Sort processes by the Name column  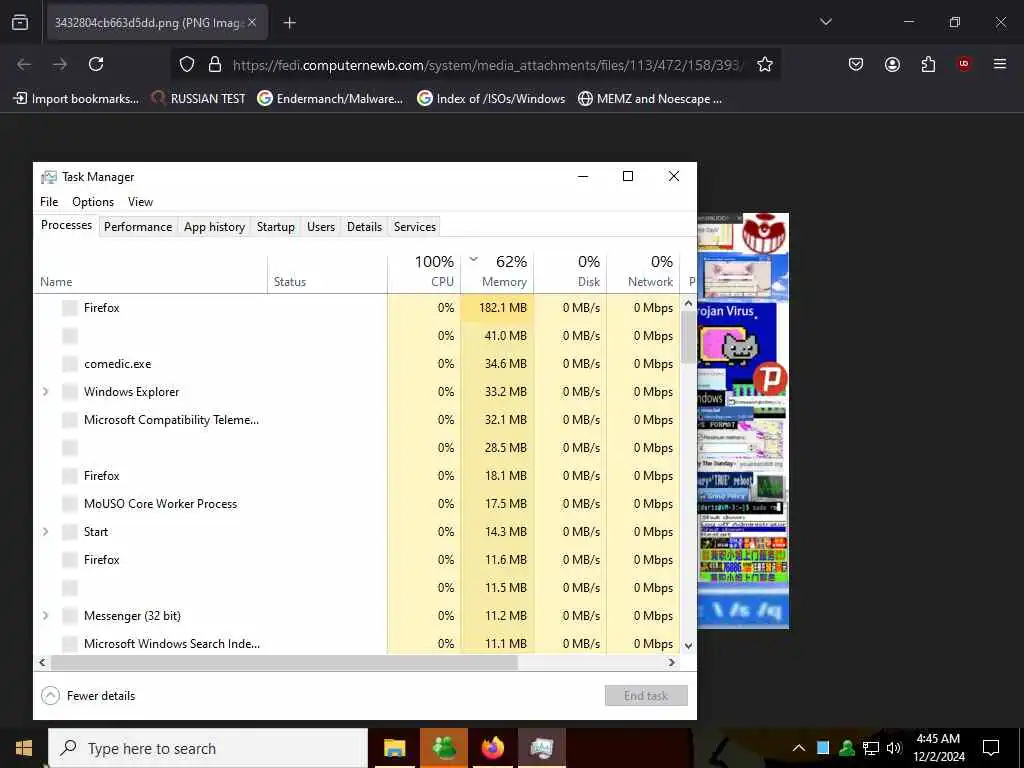point(151,272)
